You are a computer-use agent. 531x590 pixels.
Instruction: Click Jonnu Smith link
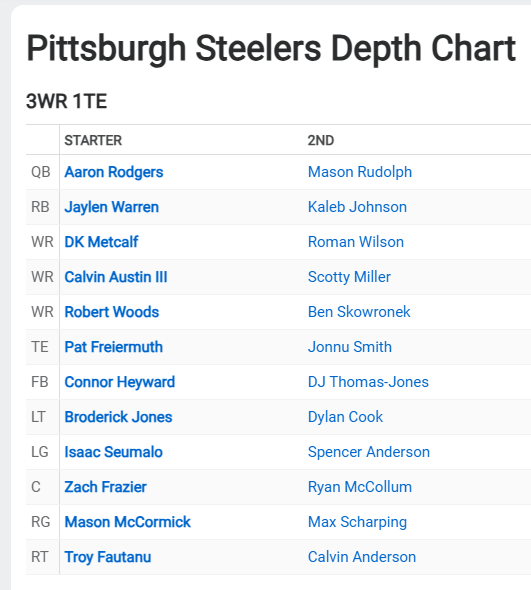(350, 347)
